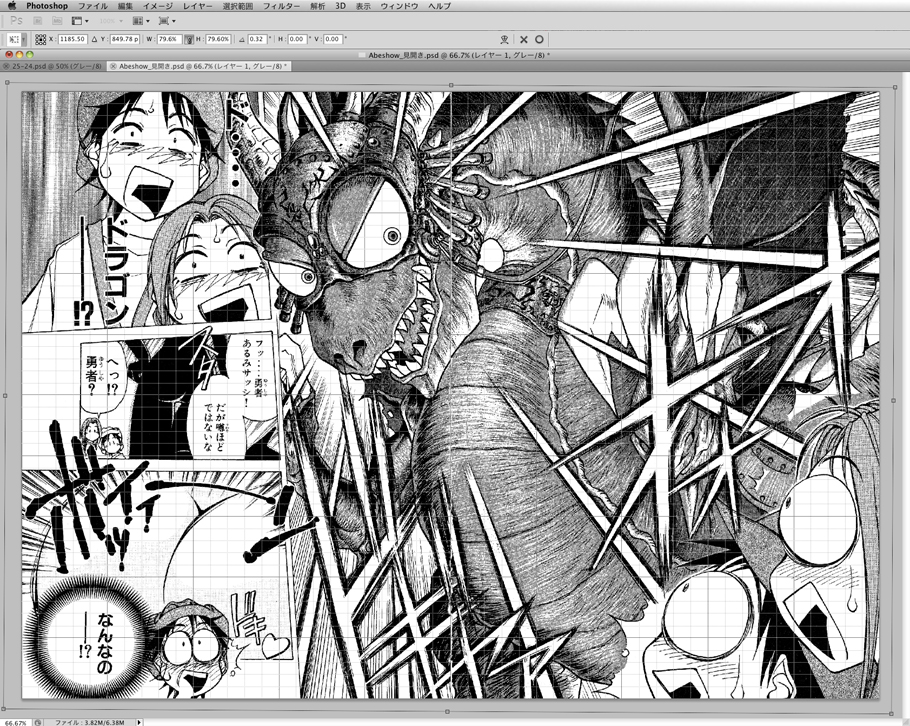Open the zoom level 100% dropdown
This screenshot has height=726, width=910.
pos(111,21)
